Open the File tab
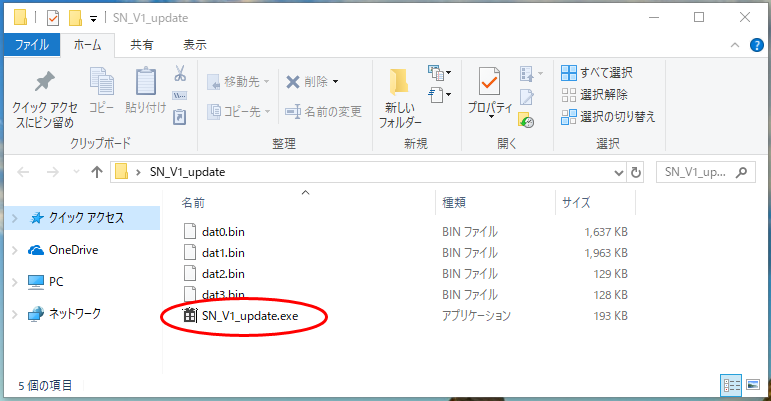Screen dimensions: 771x401 point(32,45)
